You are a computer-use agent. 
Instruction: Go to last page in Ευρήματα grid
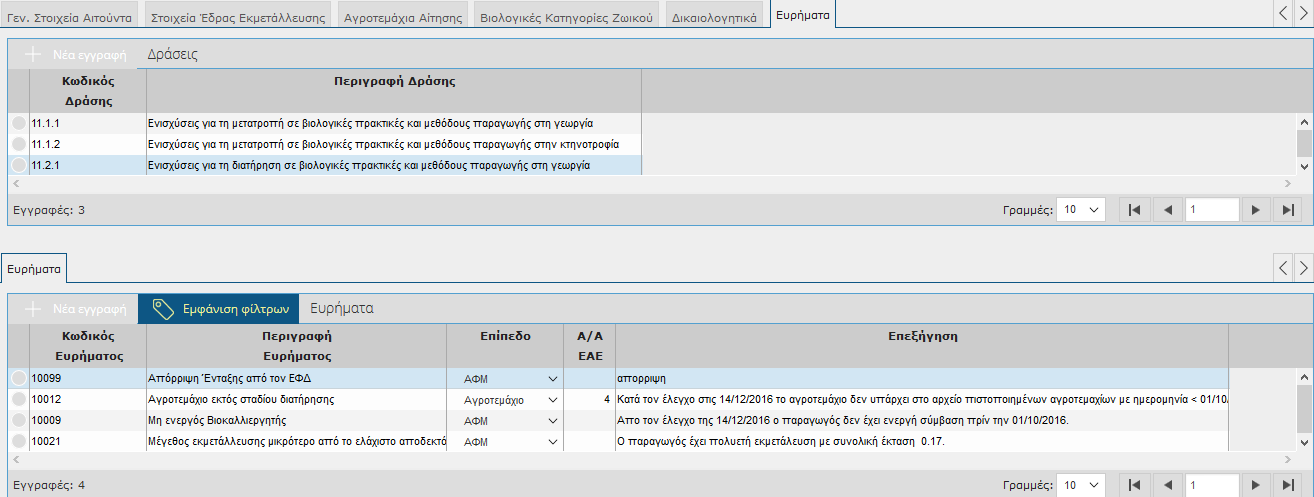pyautogui.click(x=1288, y=484)
